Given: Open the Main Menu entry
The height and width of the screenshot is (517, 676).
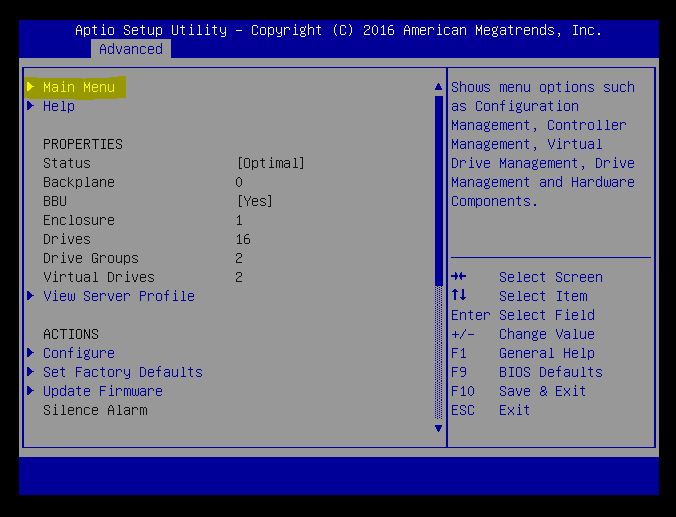Looking at the screenshot, I should pos(79,87).
